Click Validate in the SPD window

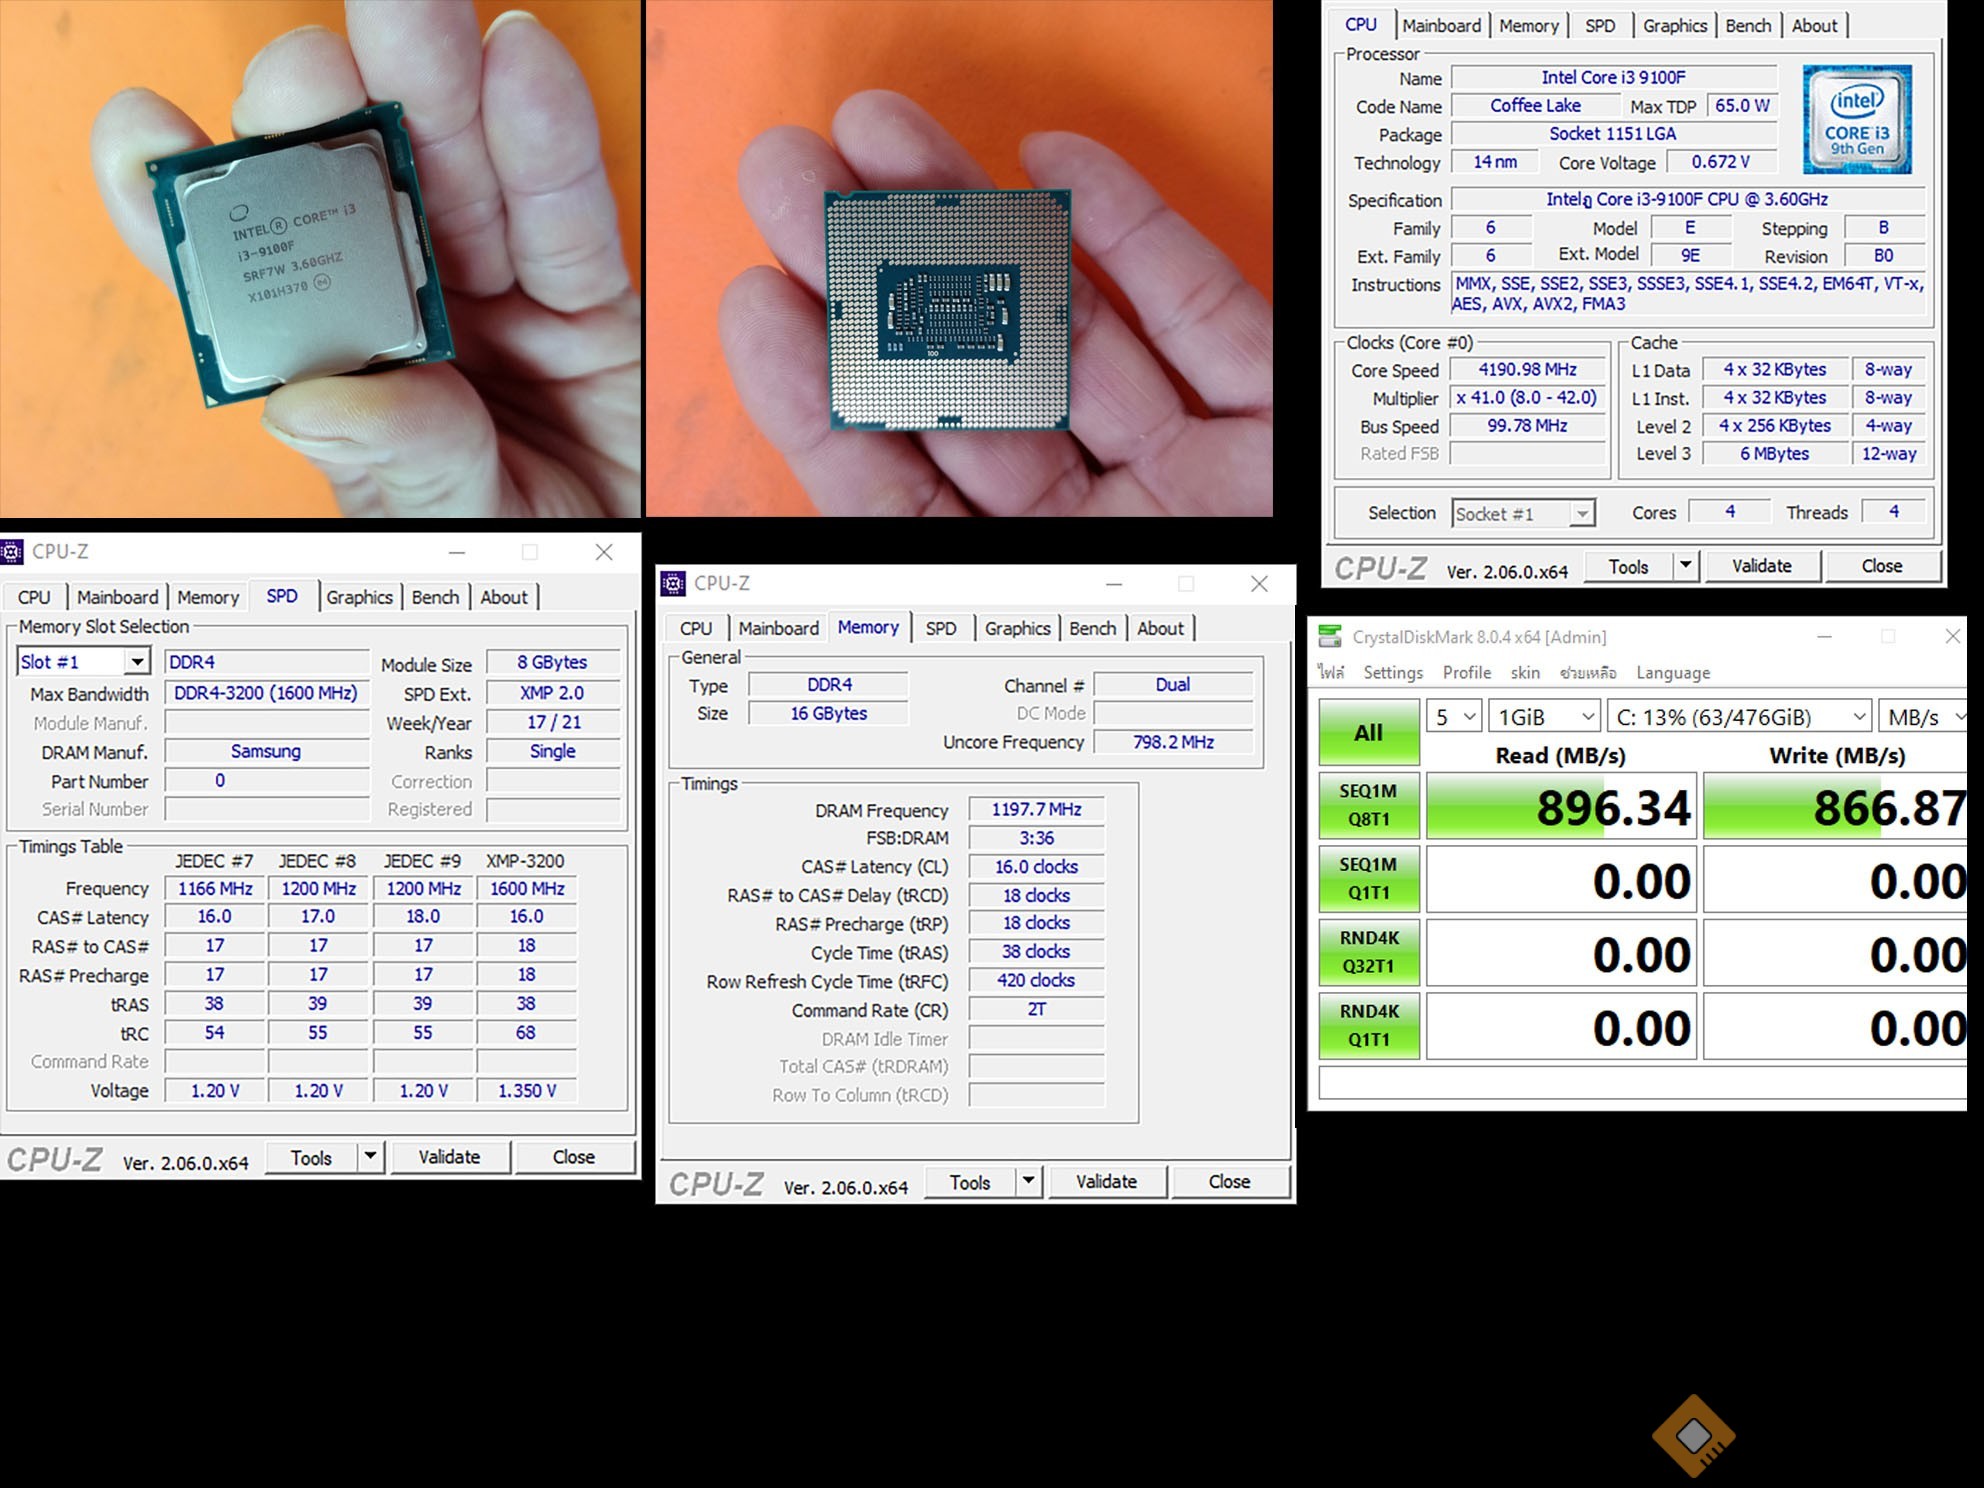click(x=449, y=1157)
